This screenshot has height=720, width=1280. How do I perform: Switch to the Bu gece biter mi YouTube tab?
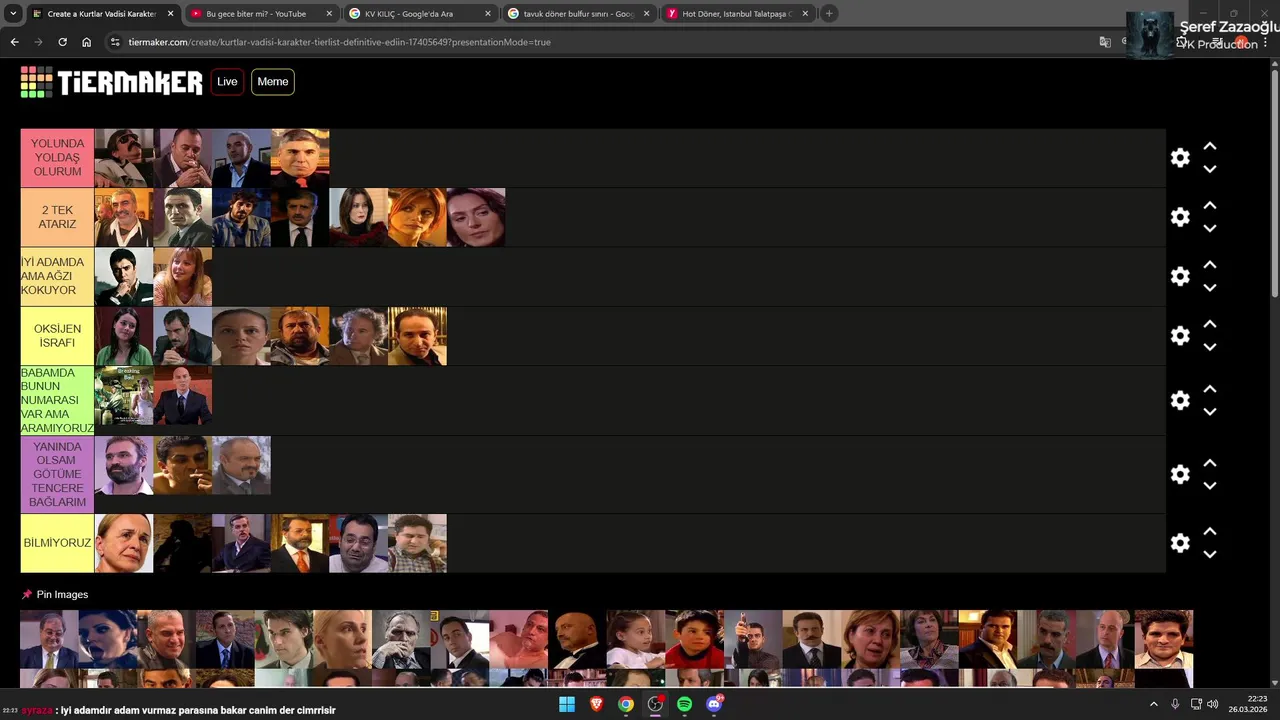tap(255, 14)
